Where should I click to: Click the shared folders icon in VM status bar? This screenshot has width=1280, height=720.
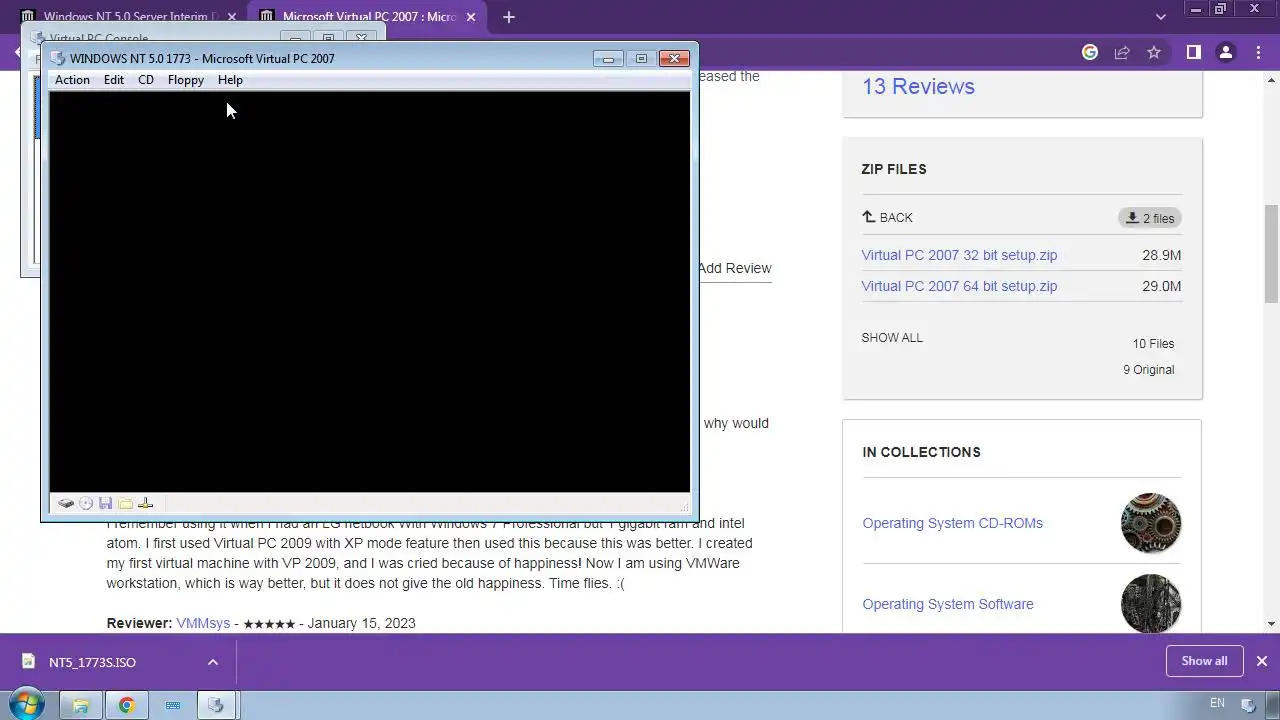(x=125, y=504)
